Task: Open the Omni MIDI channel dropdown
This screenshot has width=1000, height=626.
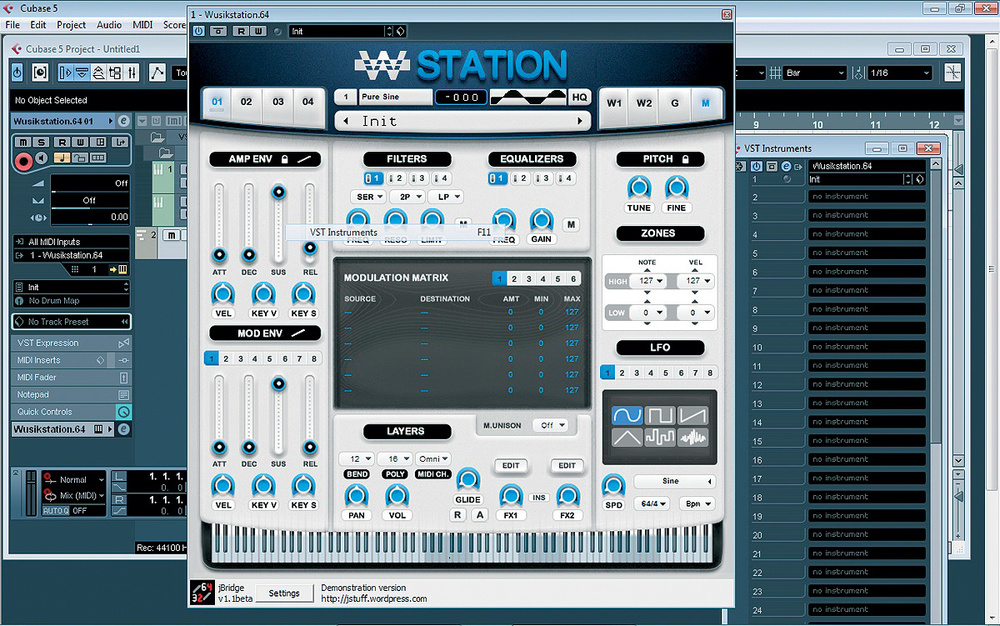Action: pyautogui.click(x=434, y=459)
